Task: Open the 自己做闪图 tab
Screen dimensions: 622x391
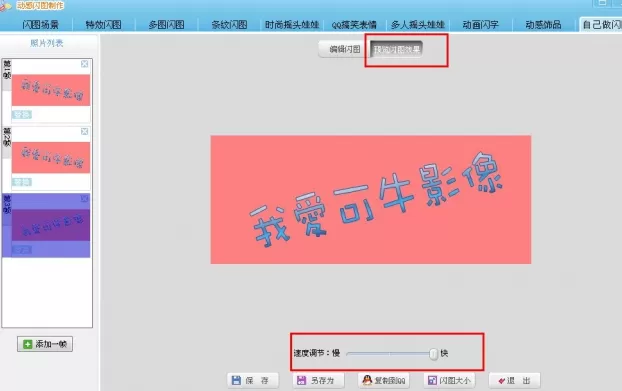Action: [x=601, y=25]
